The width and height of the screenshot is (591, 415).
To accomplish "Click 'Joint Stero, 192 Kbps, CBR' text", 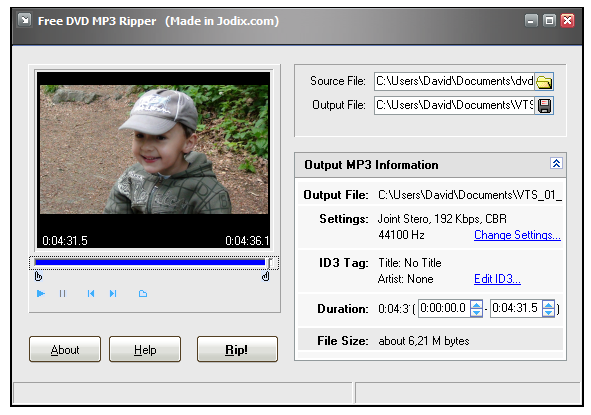I will tap(442, 219).
